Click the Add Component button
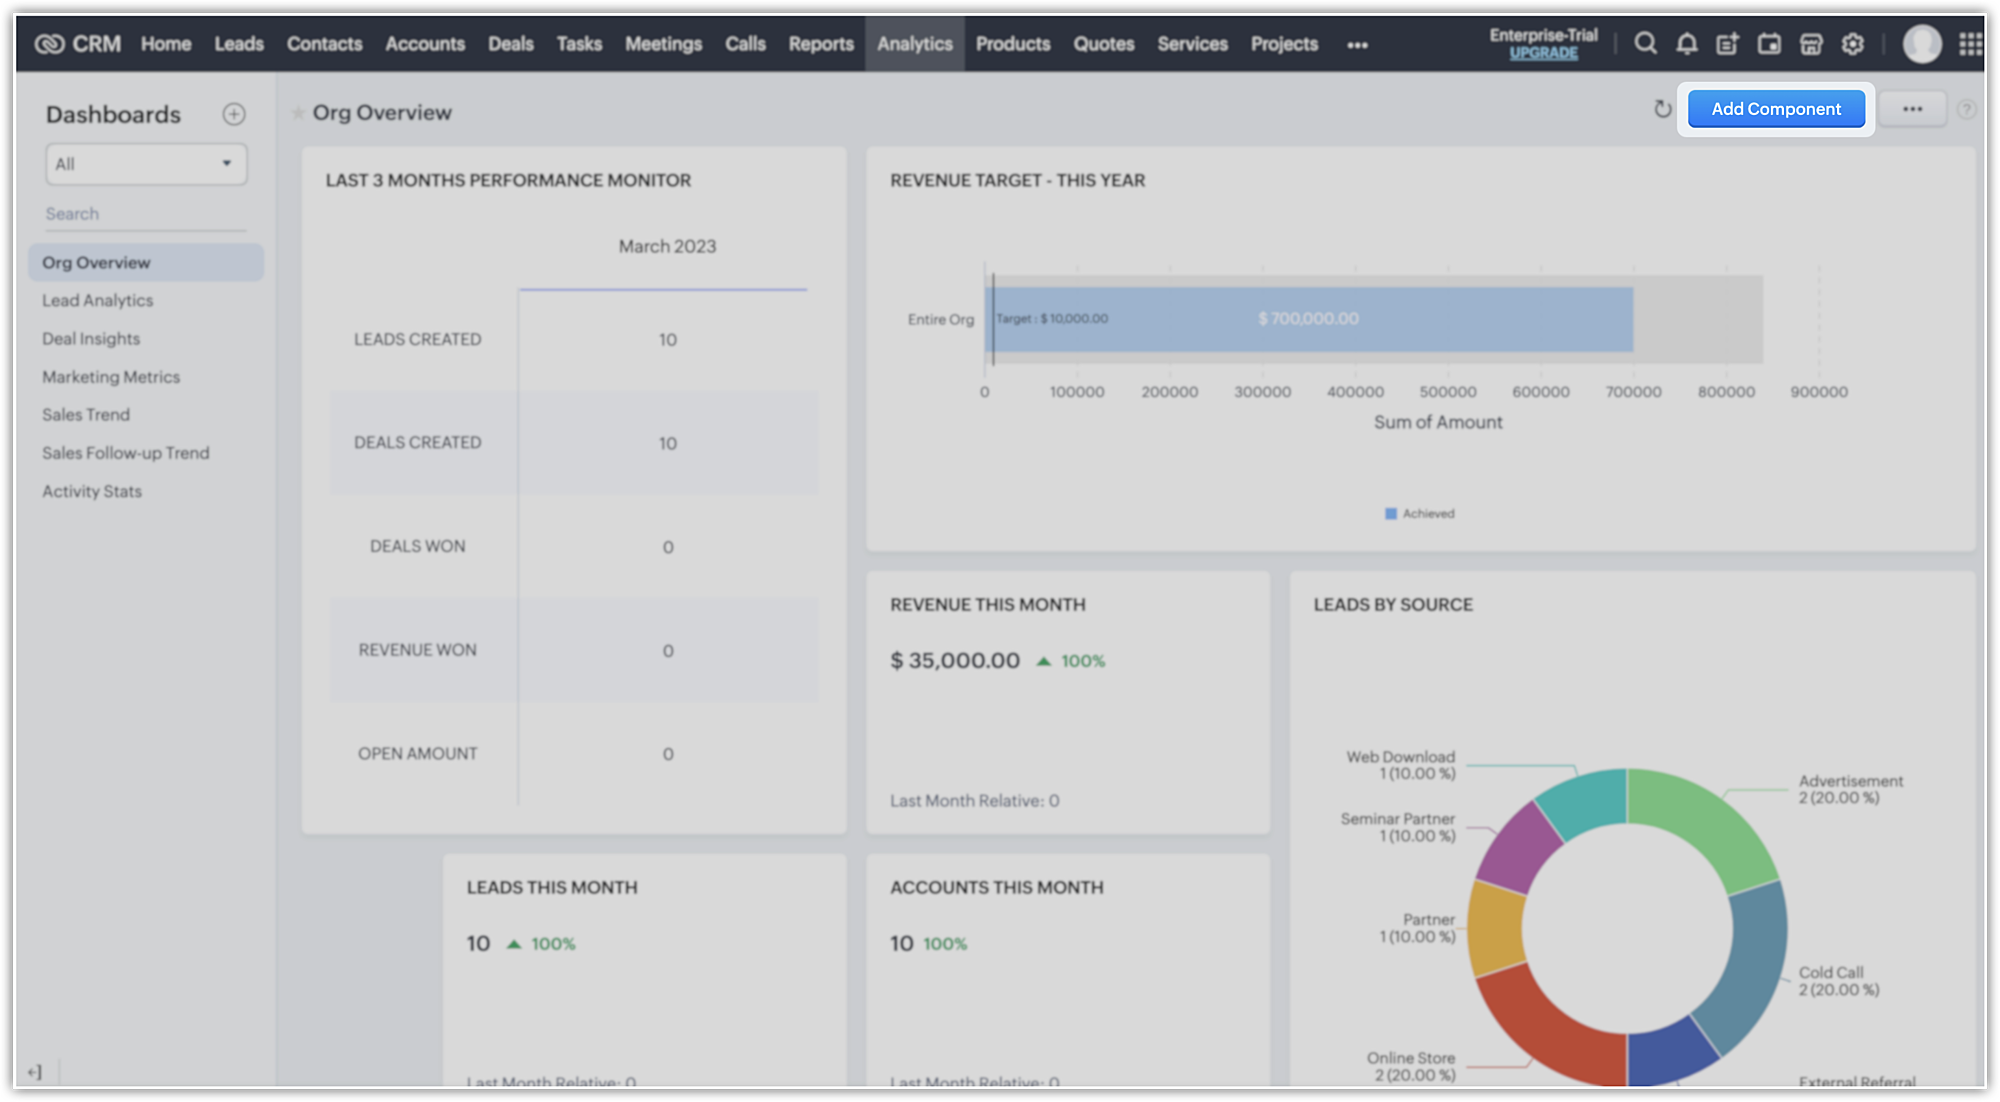This screenshot has height=1102, width=2000. [1775, 109]
